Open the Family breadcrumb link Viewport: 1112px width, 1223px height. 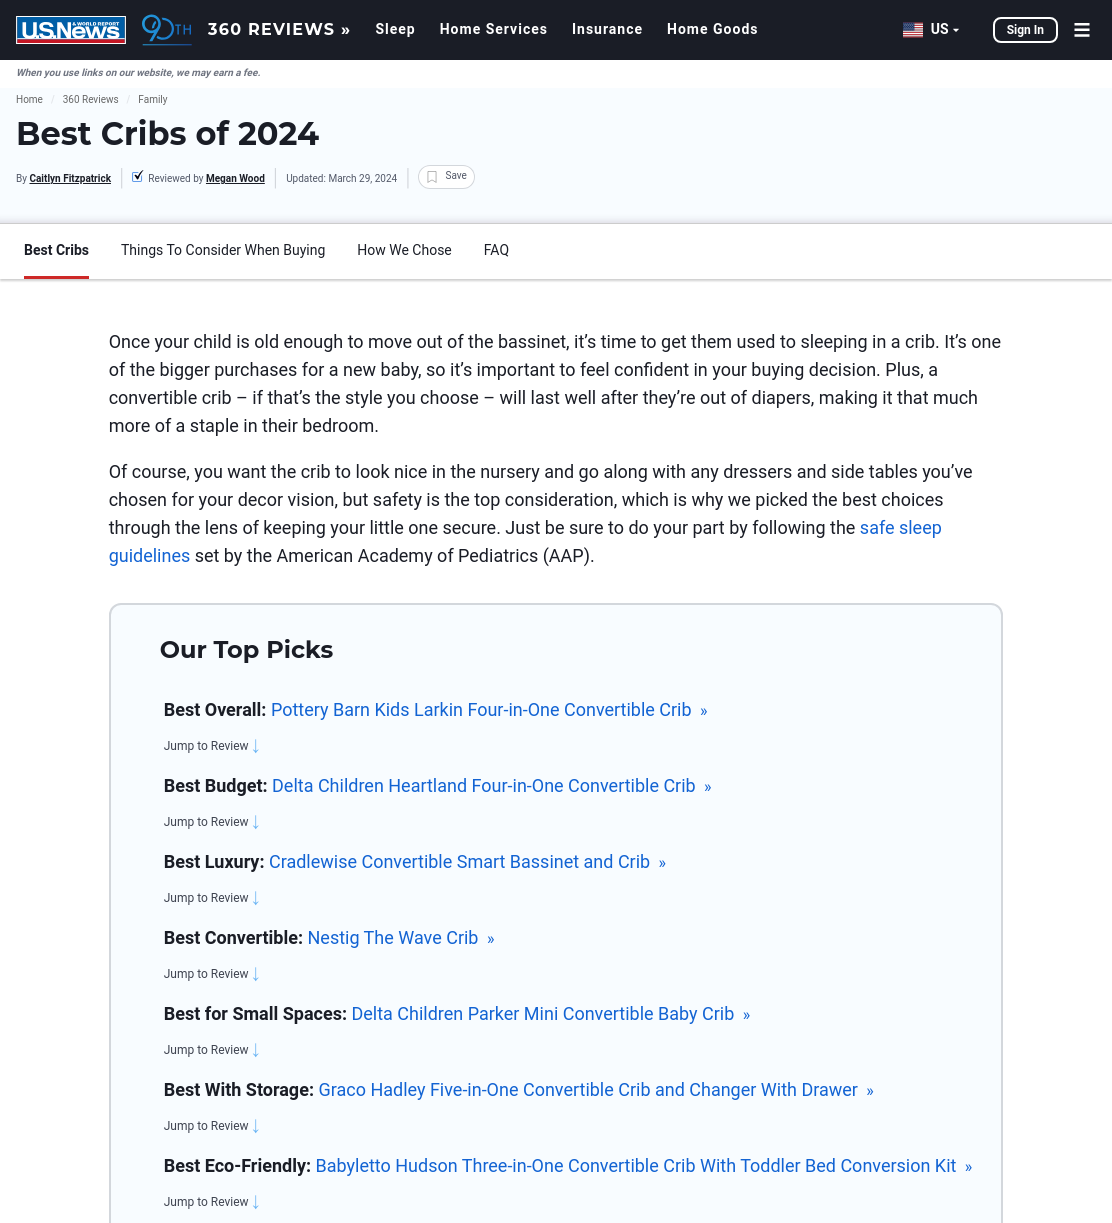point(153,100)
